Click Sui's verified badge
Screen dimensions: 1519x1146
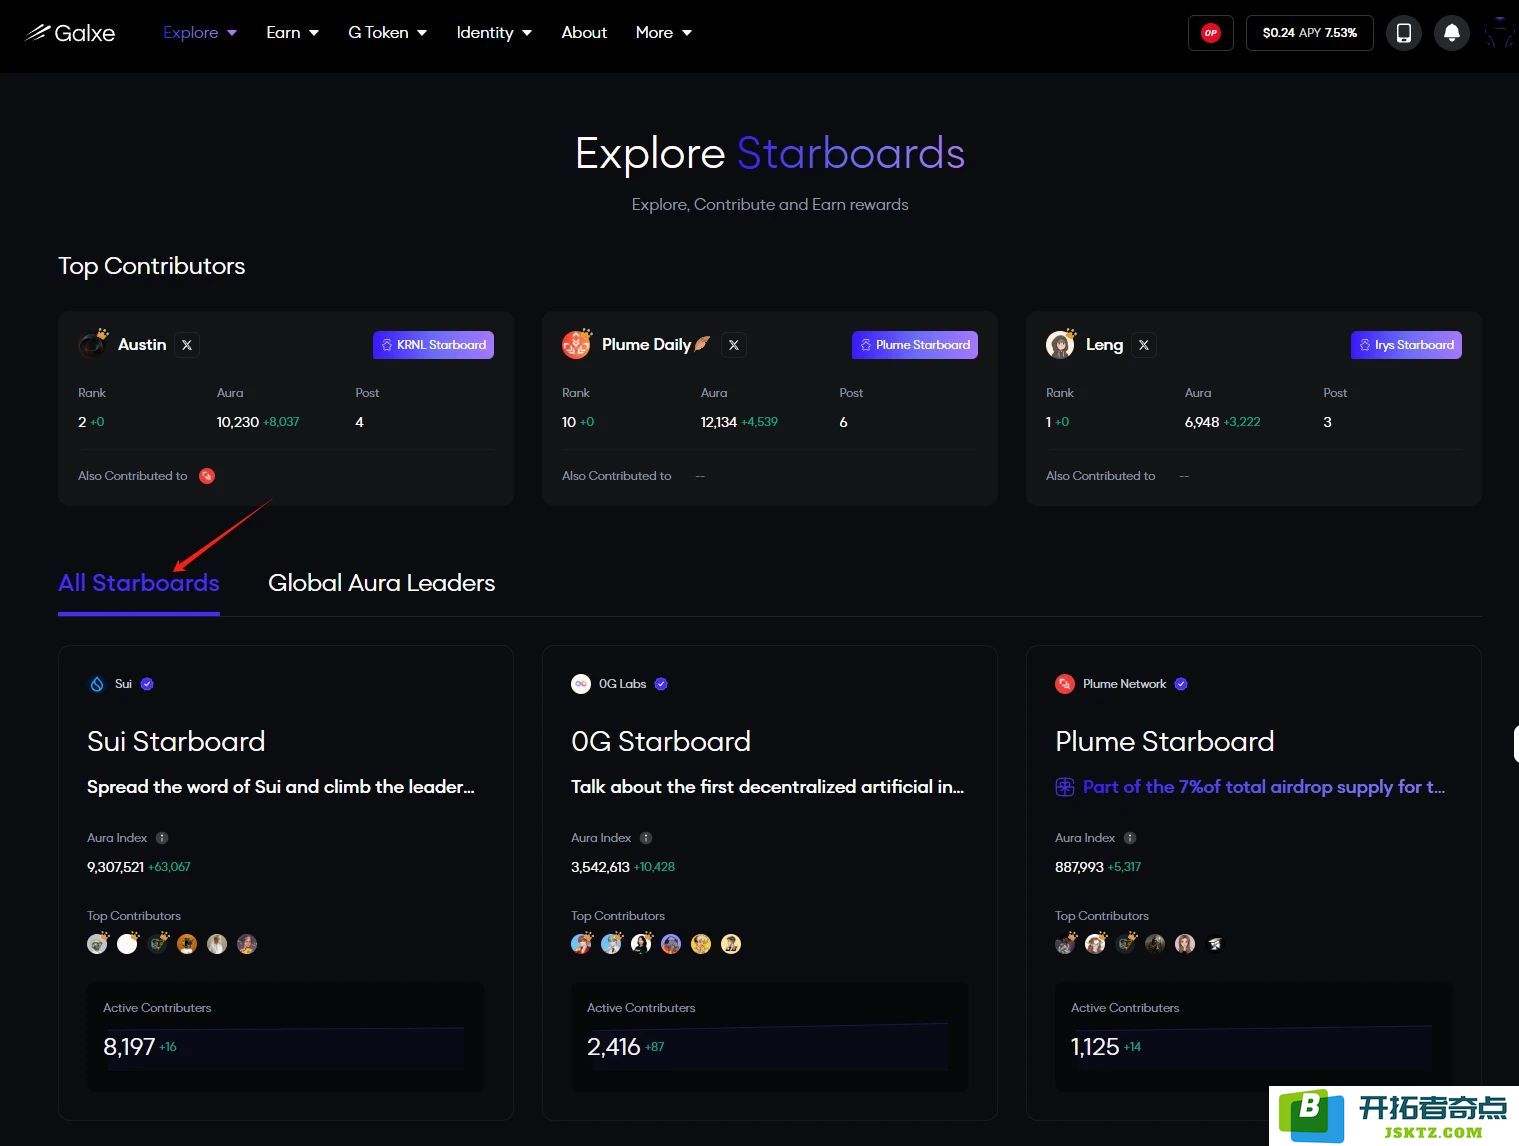coord(147,684)
